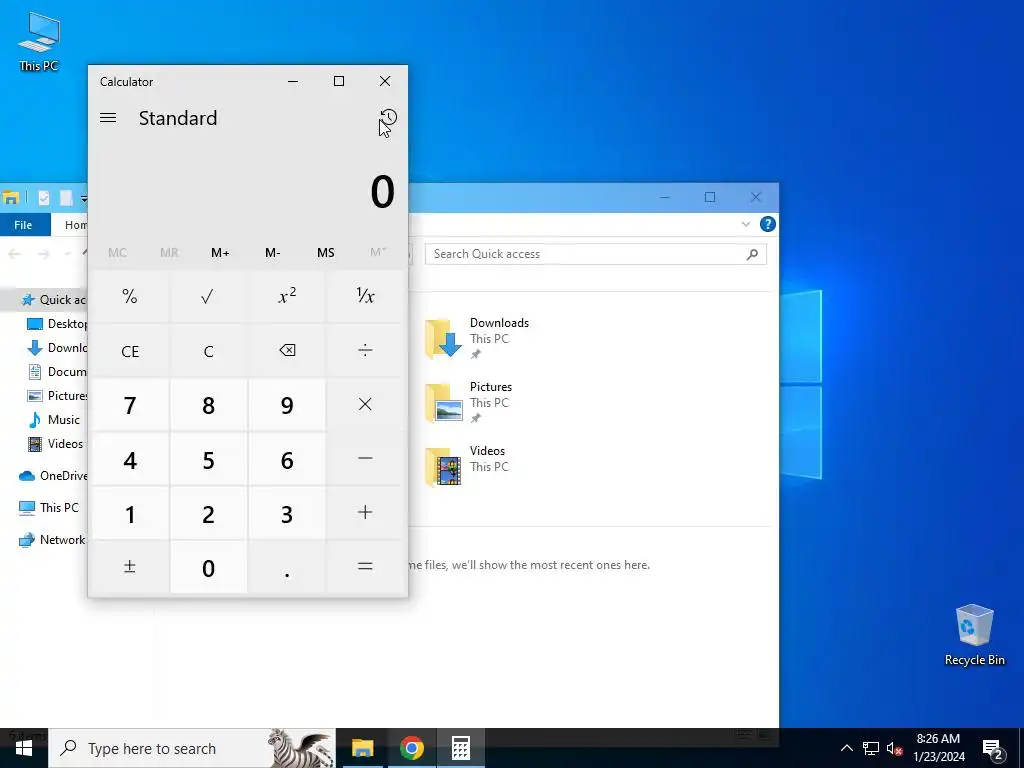Open the muted volume tray icon

point(894,748)
